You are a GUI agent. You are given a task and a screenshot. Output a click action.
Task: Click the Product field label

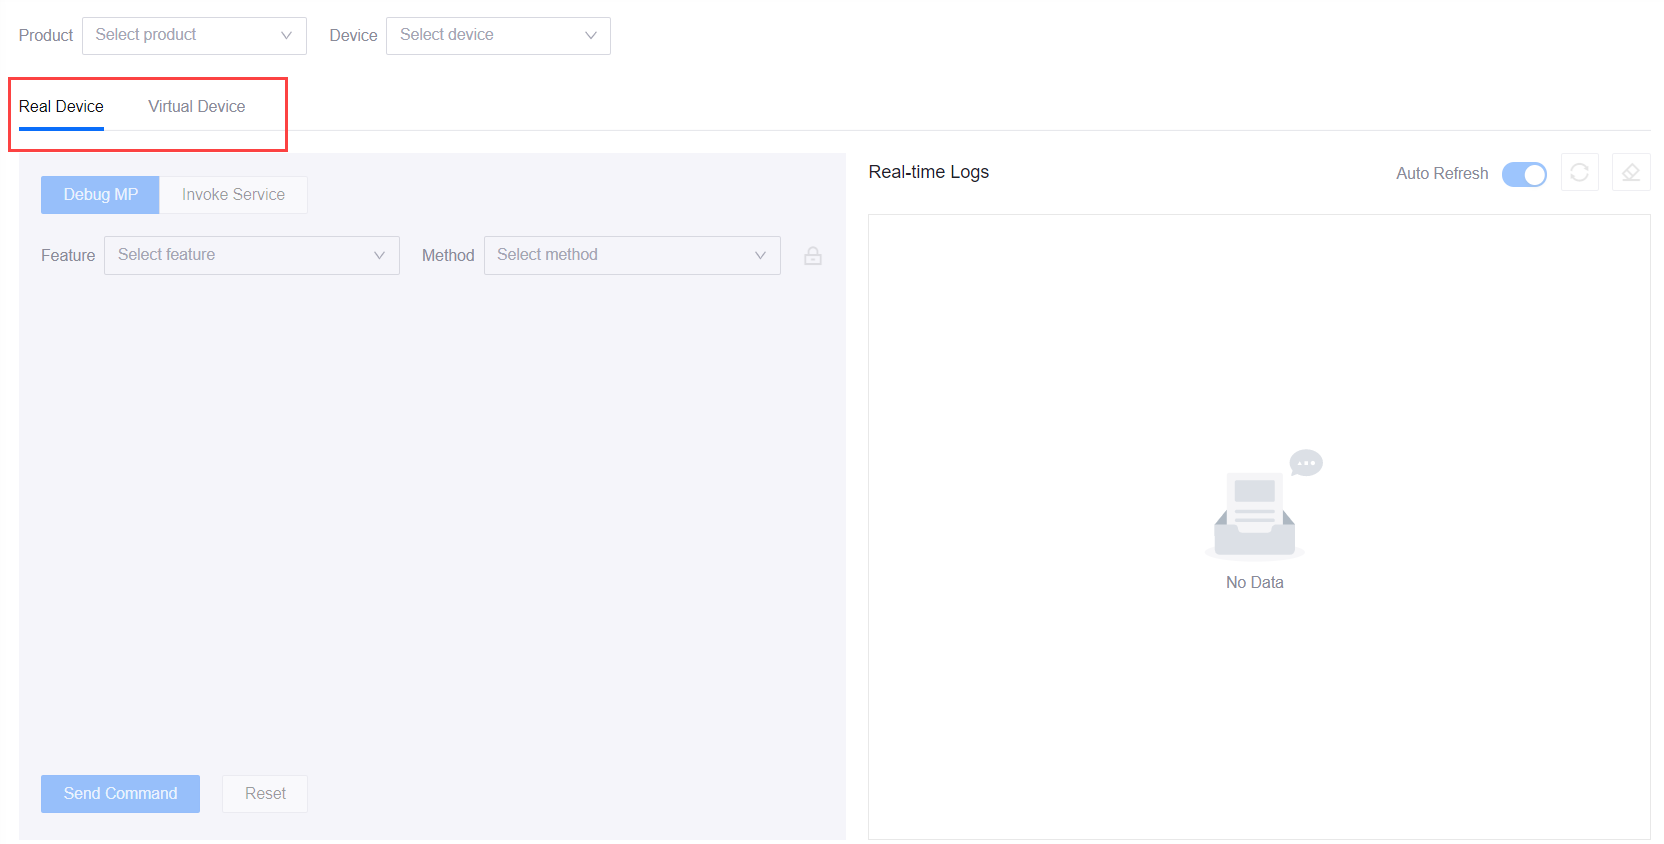(46, 36)
